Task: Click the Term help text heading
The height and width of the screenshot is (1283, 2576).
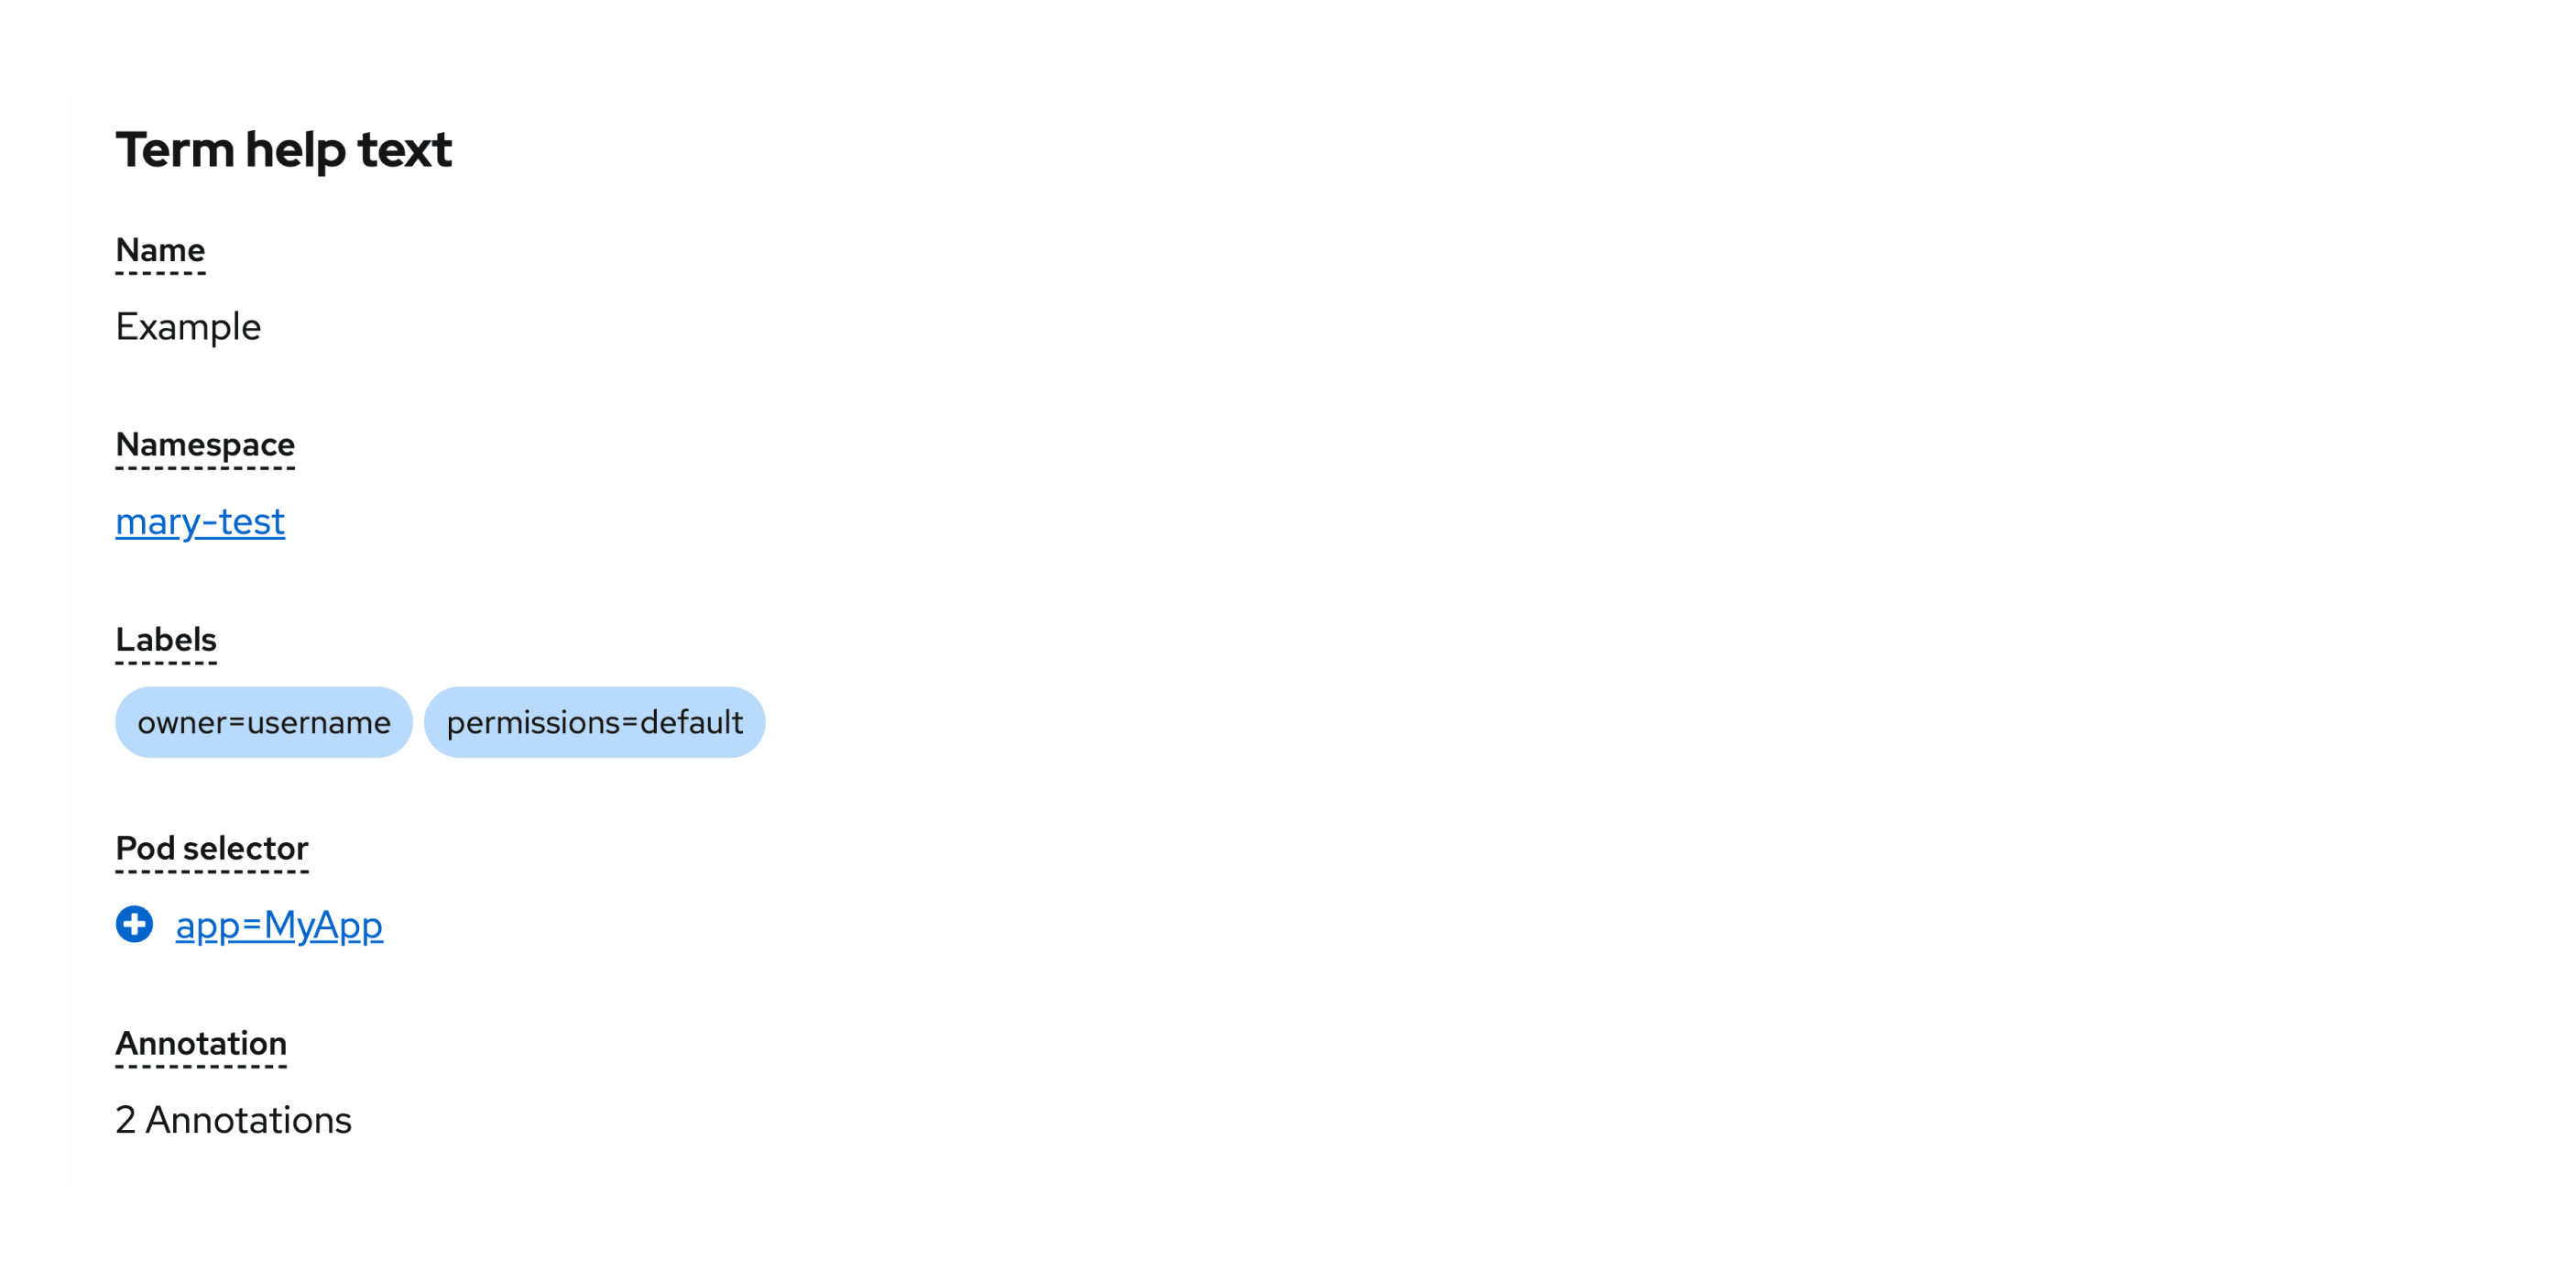Action: click(x=284, y=150)
